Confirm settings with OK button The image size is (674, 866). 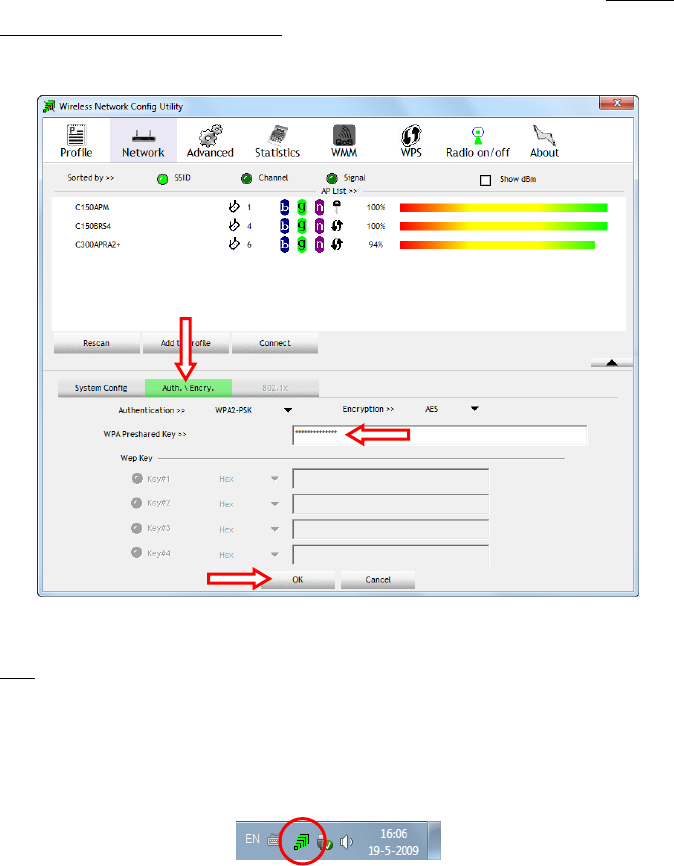coord(298,579)
